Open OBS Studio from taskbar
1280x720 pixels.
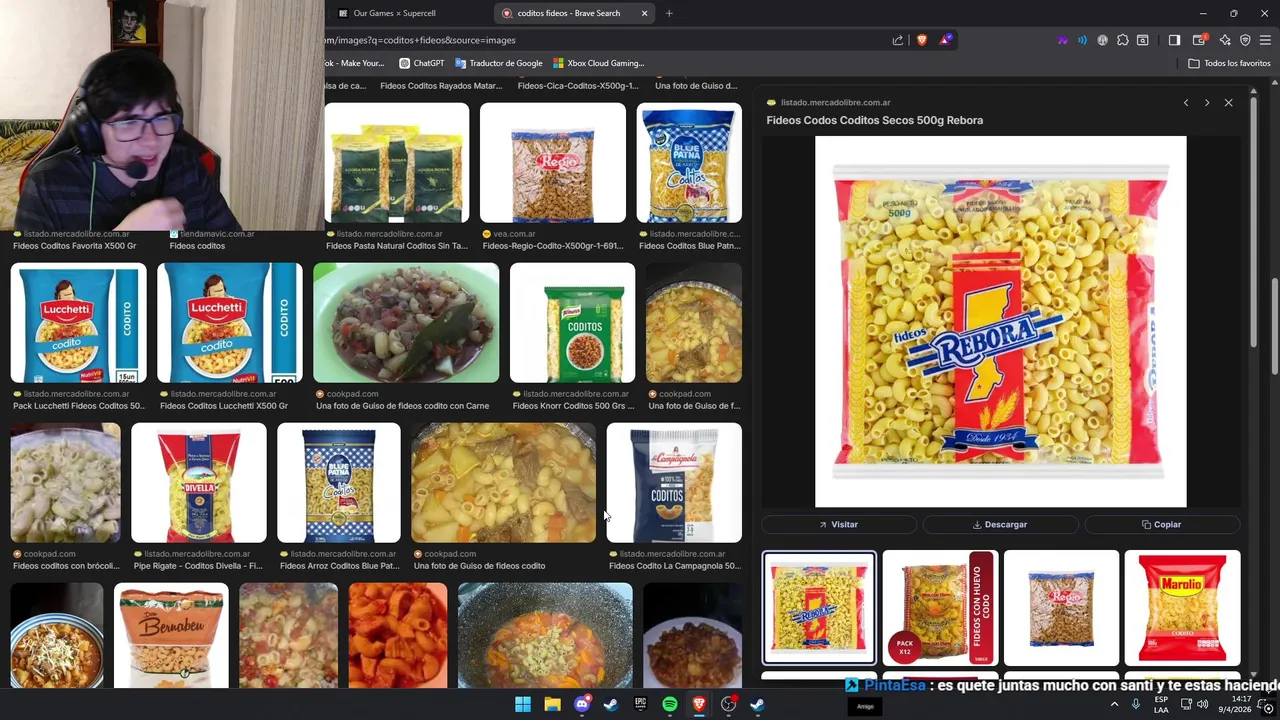pos(729,704)
